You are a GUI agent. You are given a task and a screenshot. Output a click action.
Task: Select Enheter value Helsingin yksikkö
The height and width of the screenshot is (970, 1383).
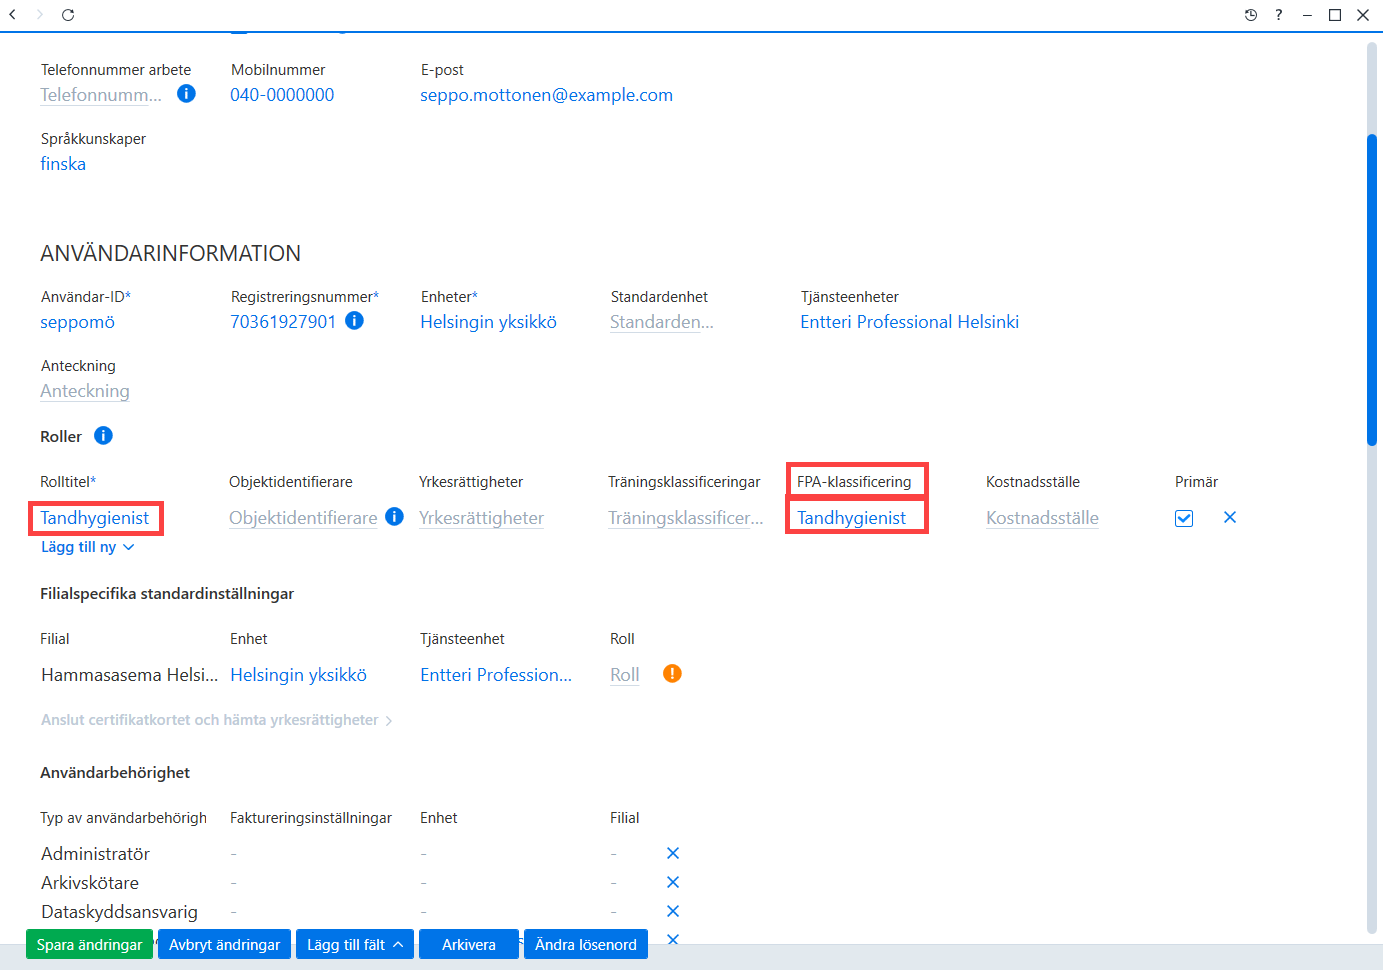tap(488, 322)
